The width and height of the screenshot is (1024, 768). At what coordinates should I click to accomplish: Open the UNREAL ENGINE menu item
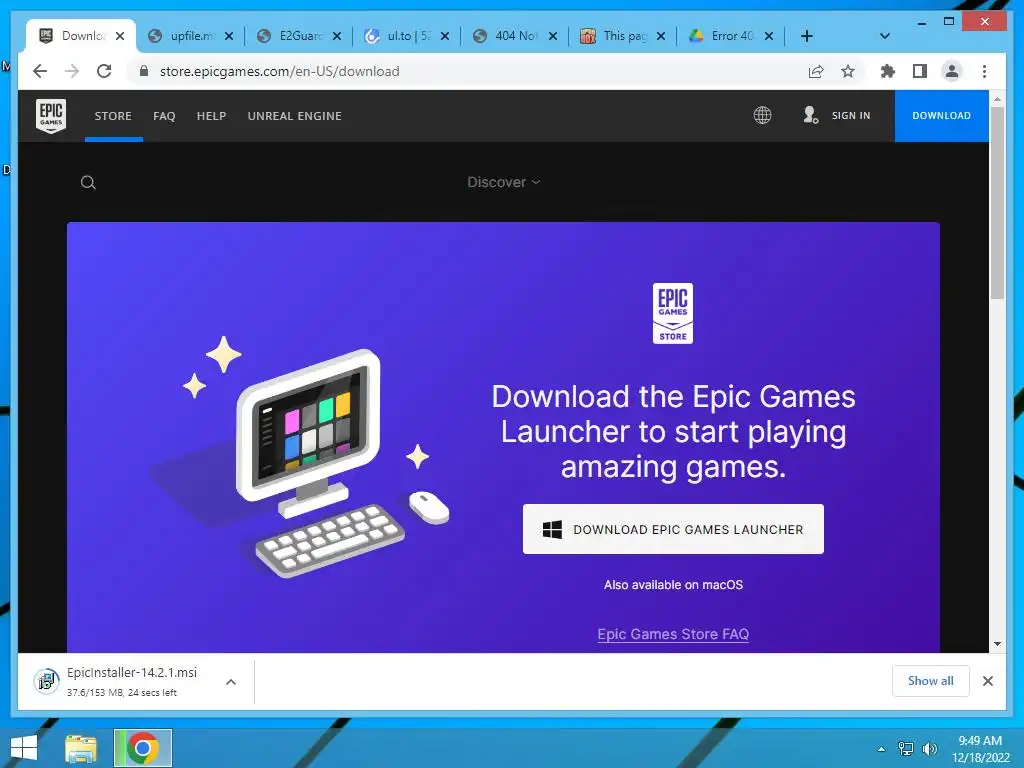point(295,116)
